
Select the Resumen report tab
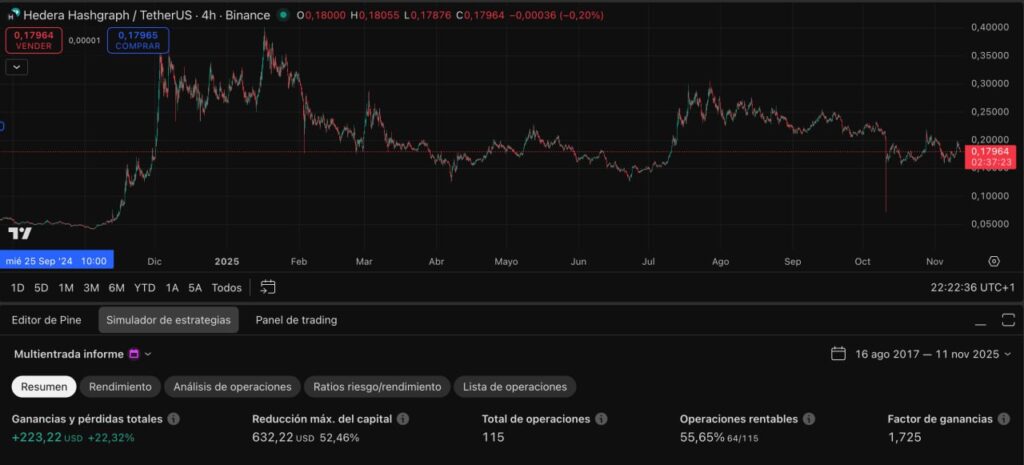point(44,387)
